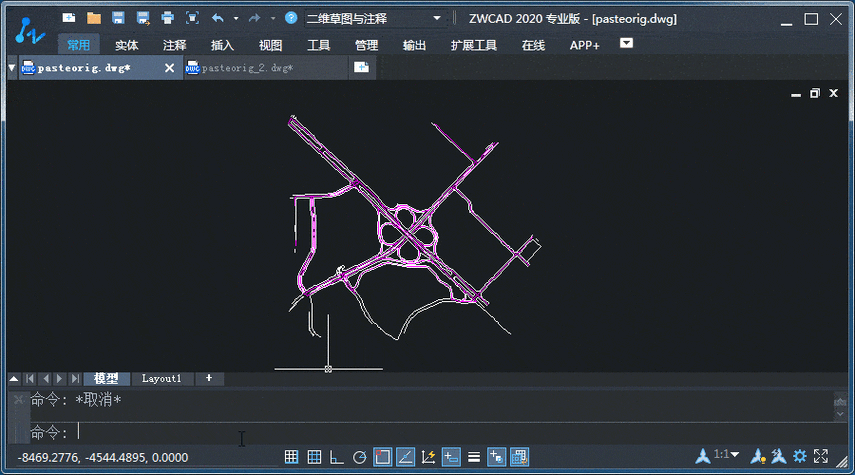This screenshot has height=475, width=855.
Task: Switch to the pasteorig_2.dwg document tab
Action: [x=246, y=68]
